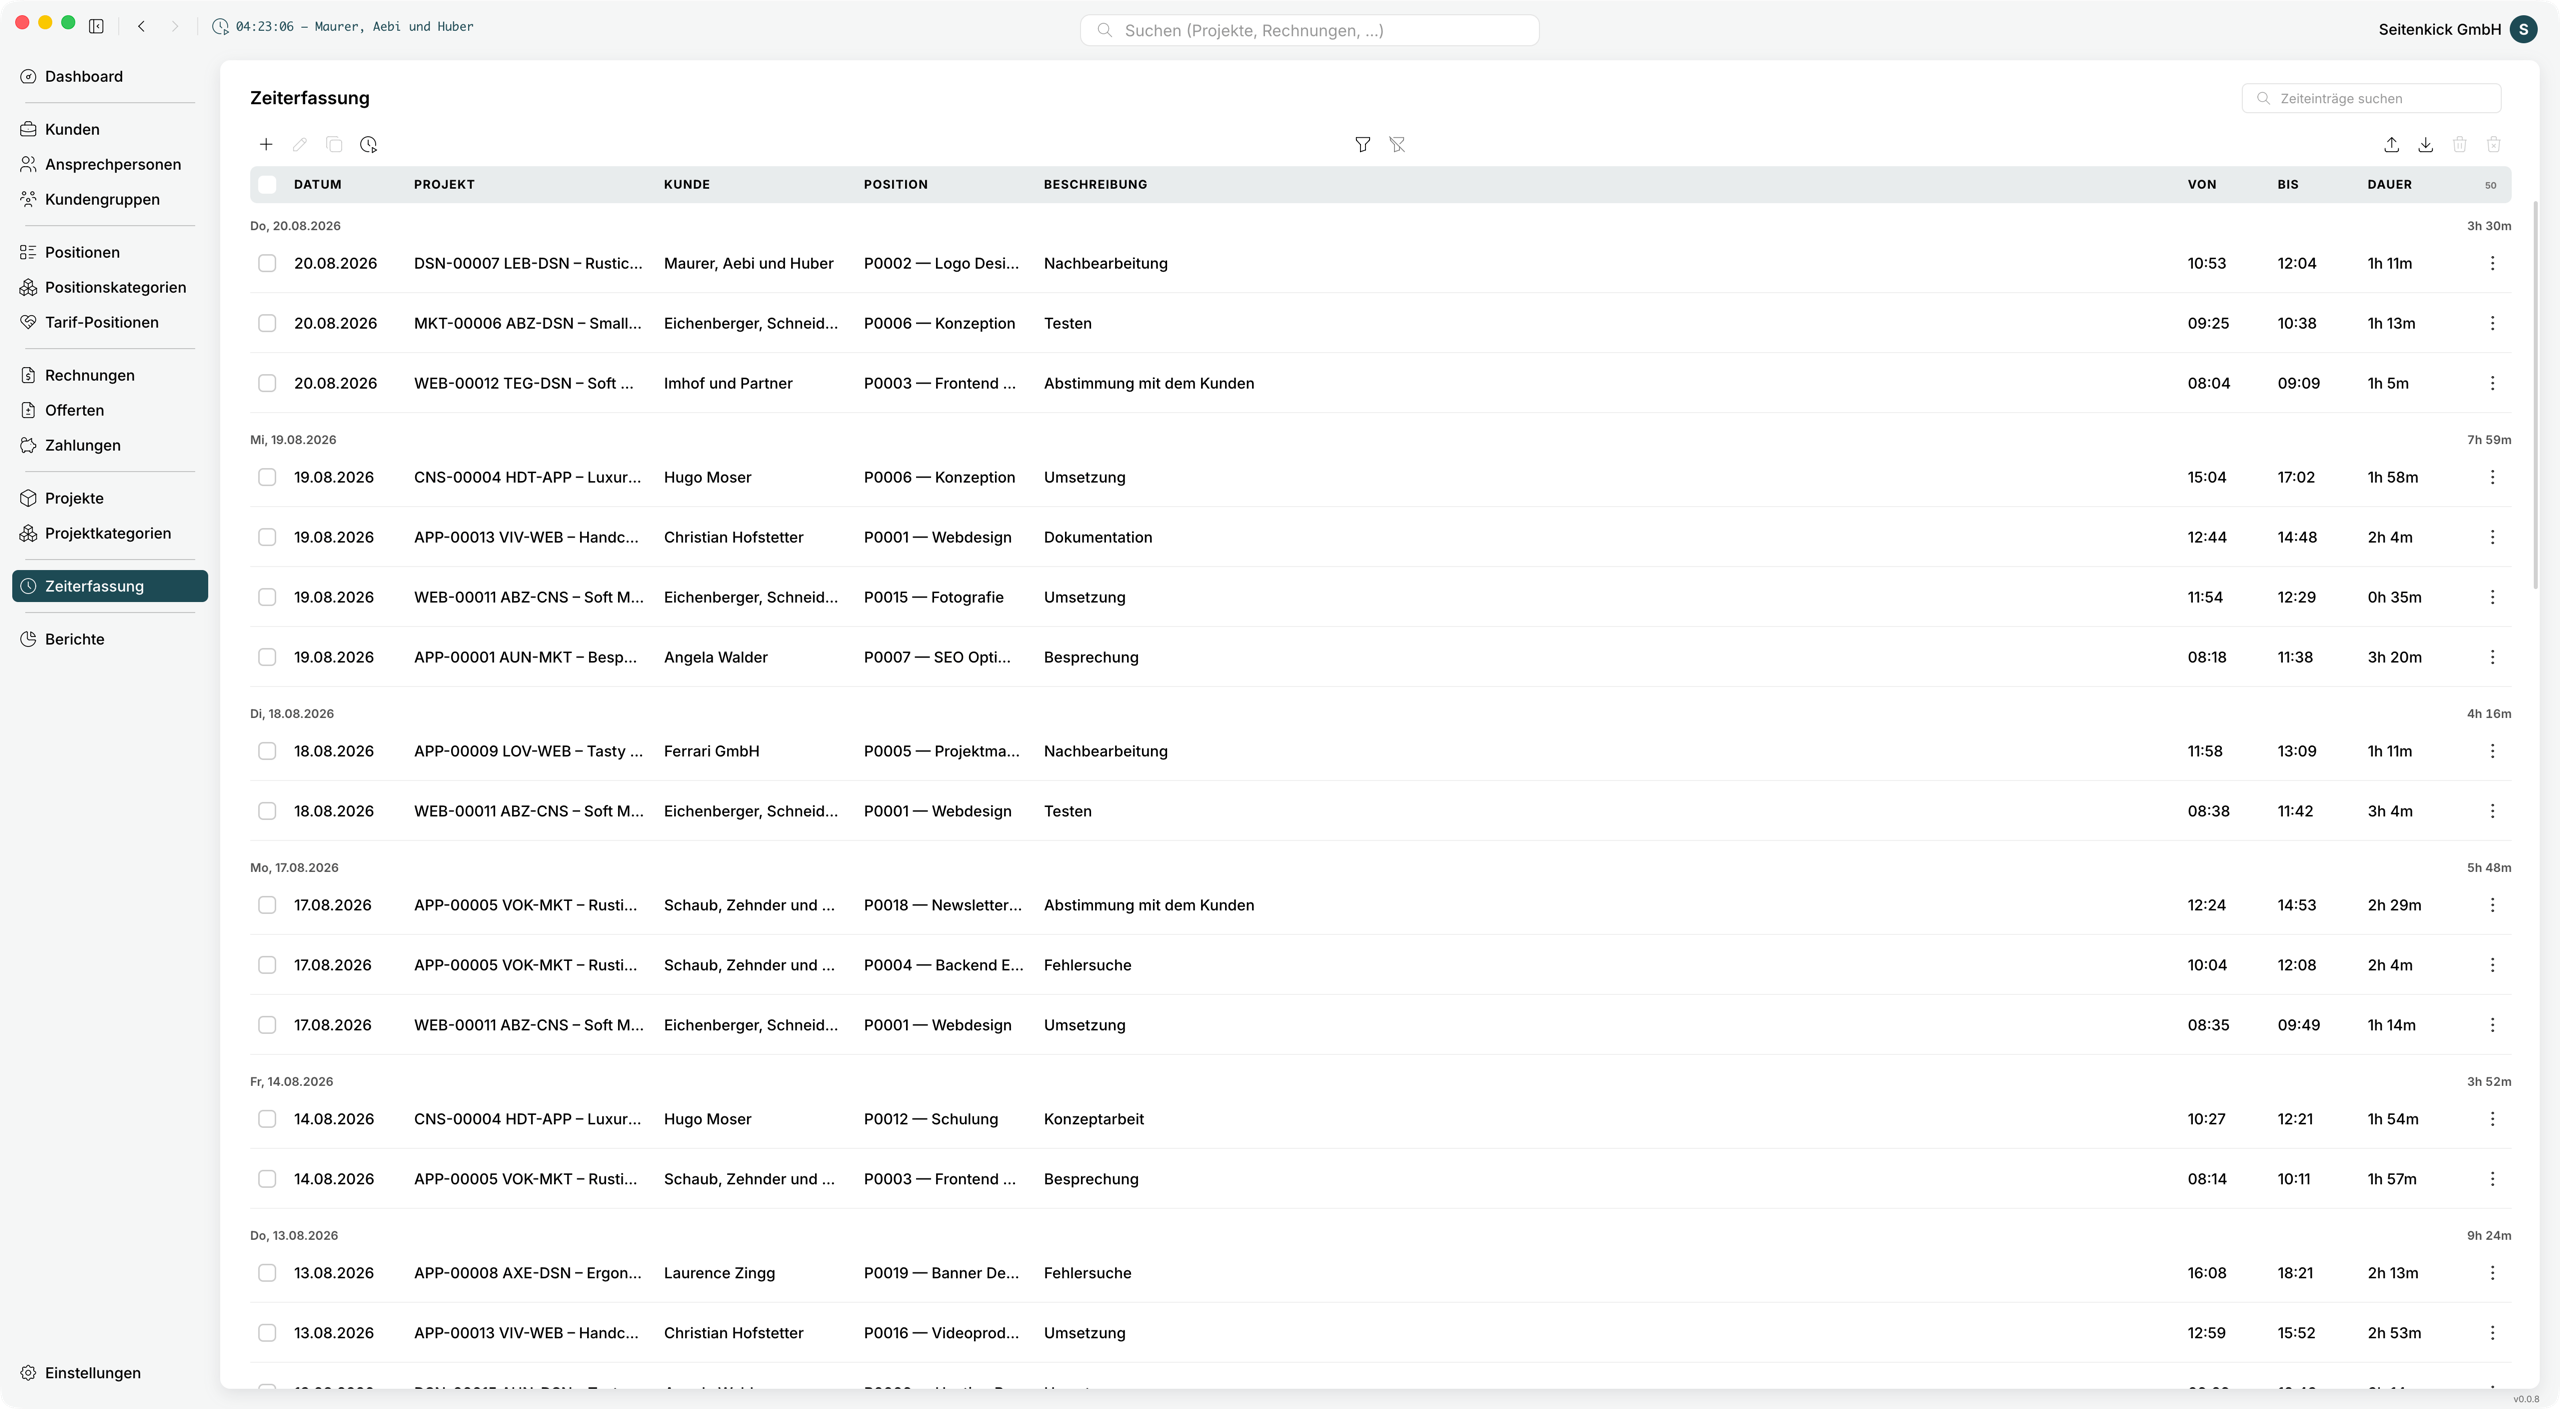Open Tarif-Positionen in the sidebar
The height and width of the screenshot is (1409, 2560).
click(x=110, y=322)
